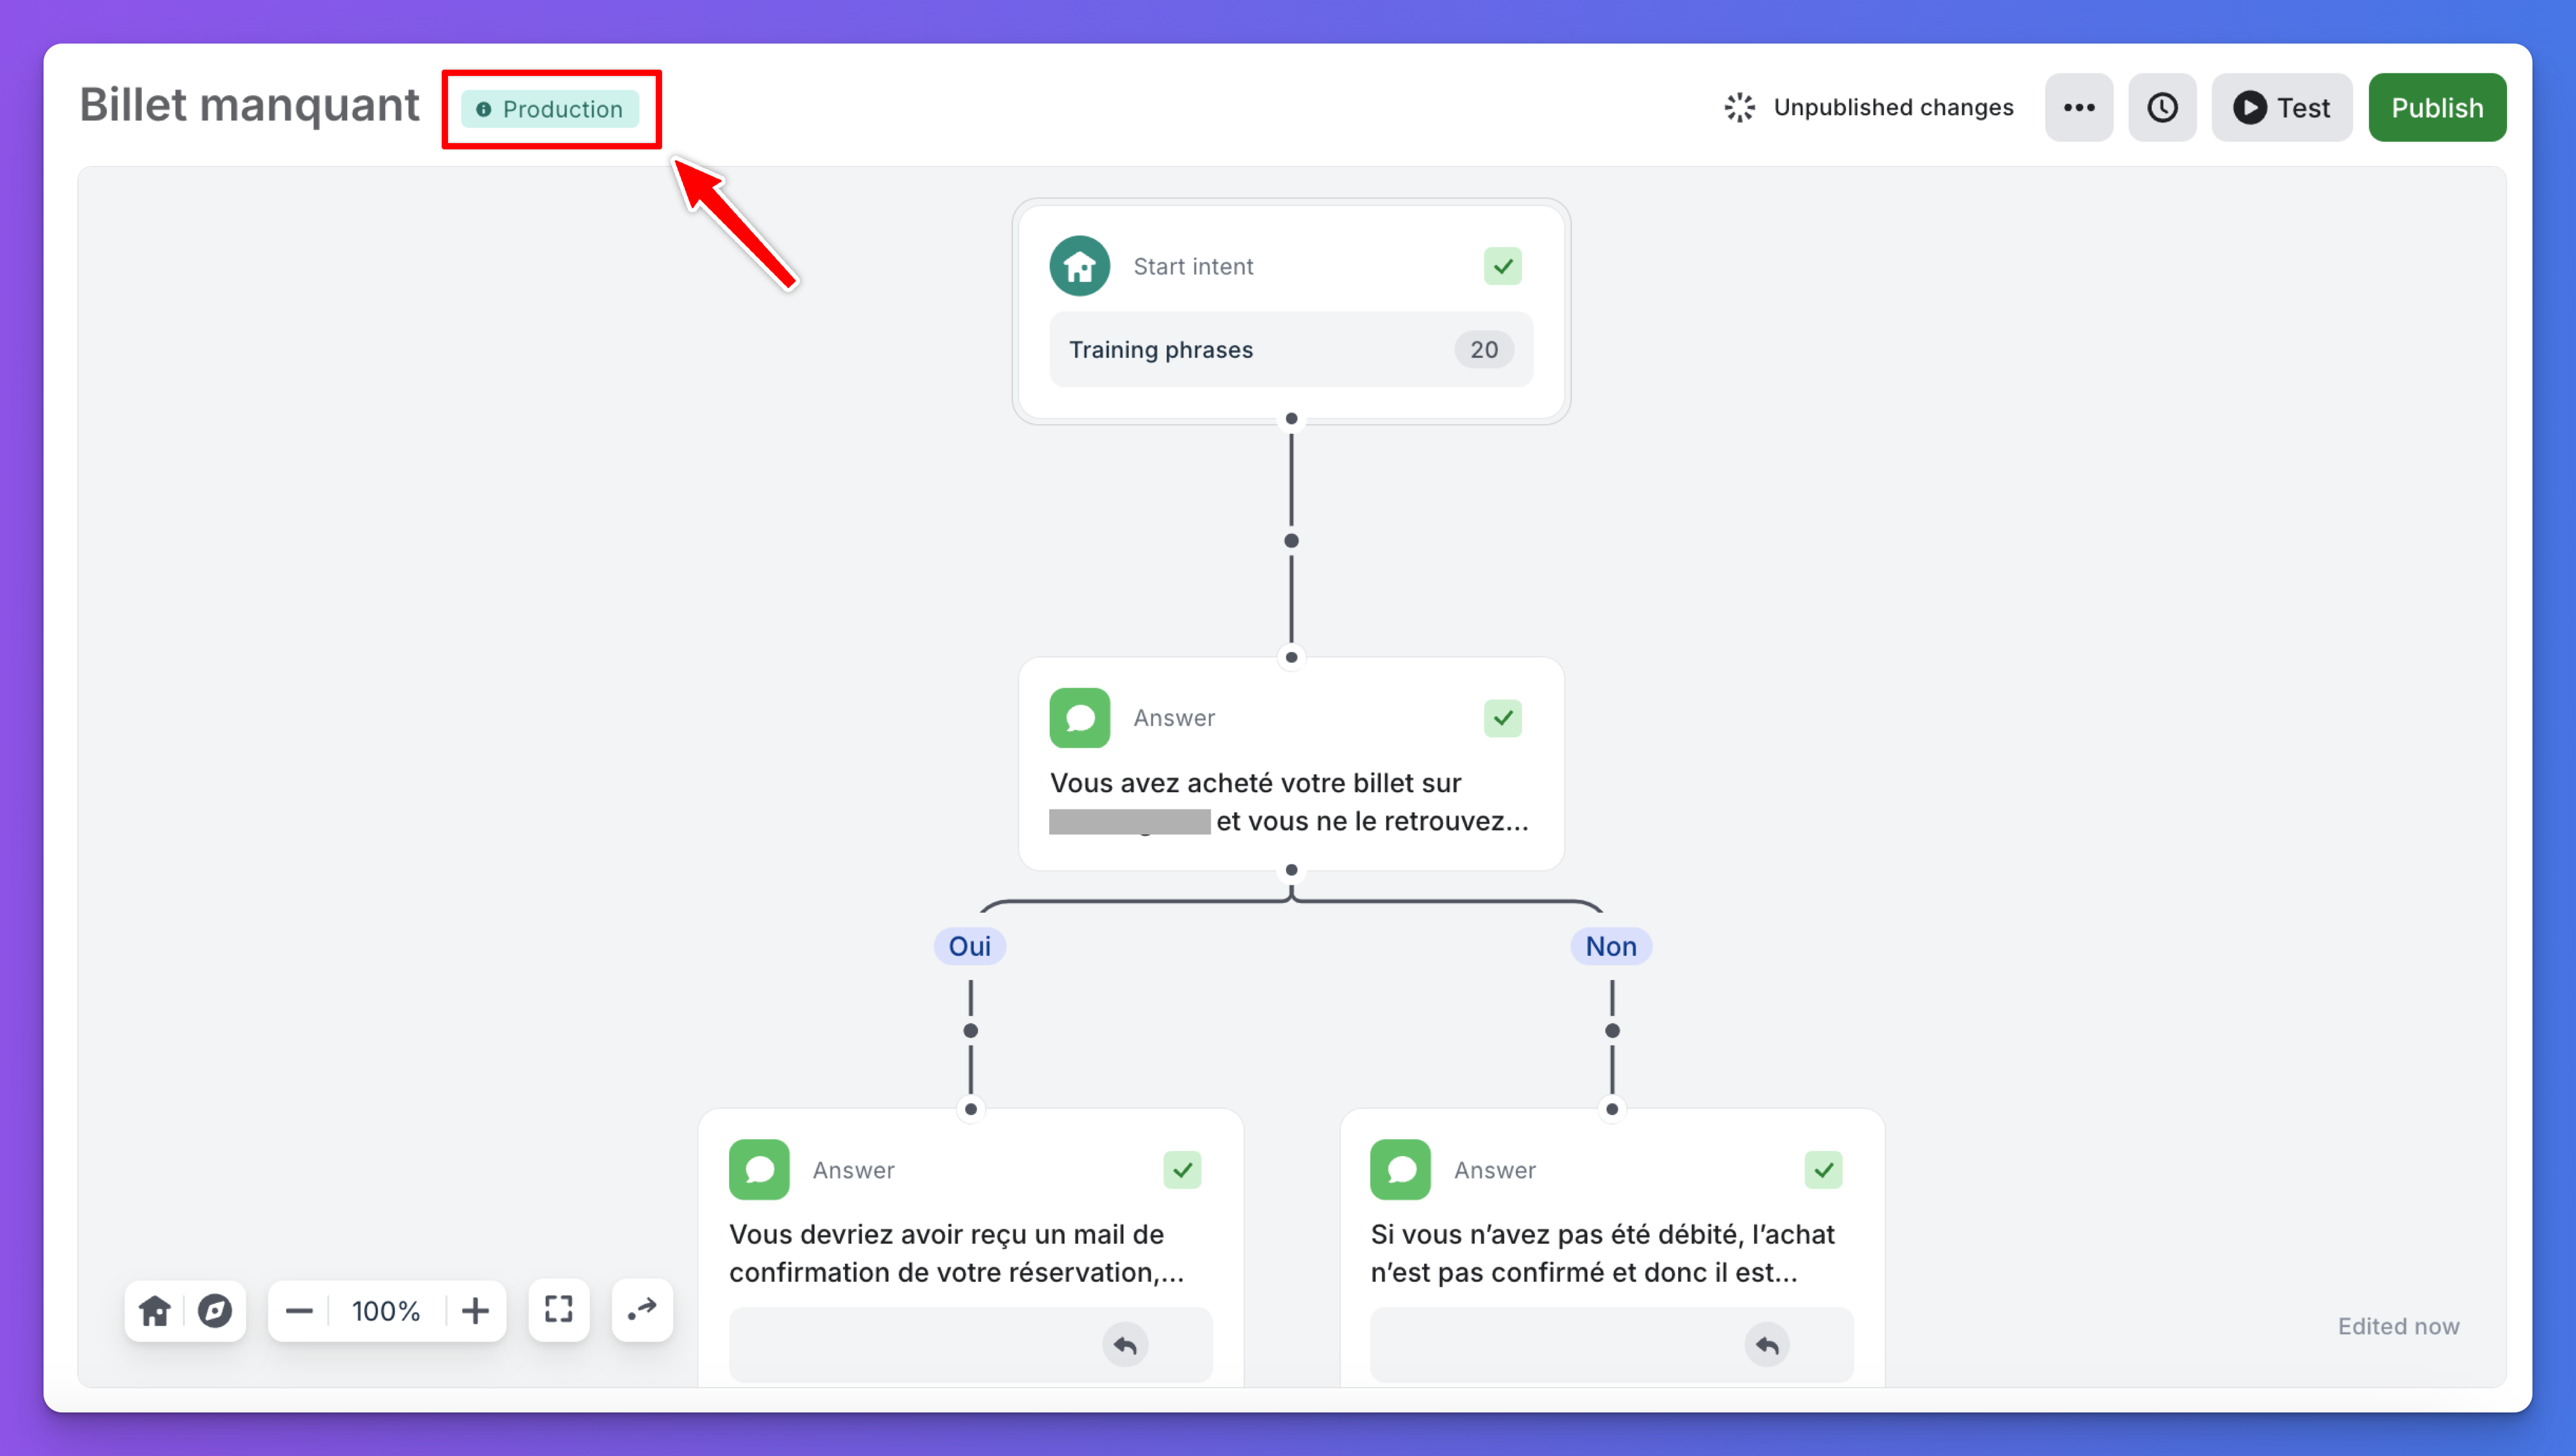The image size is (2576, 1456).
Task: Select the Oui branch label
Action: 969,946
